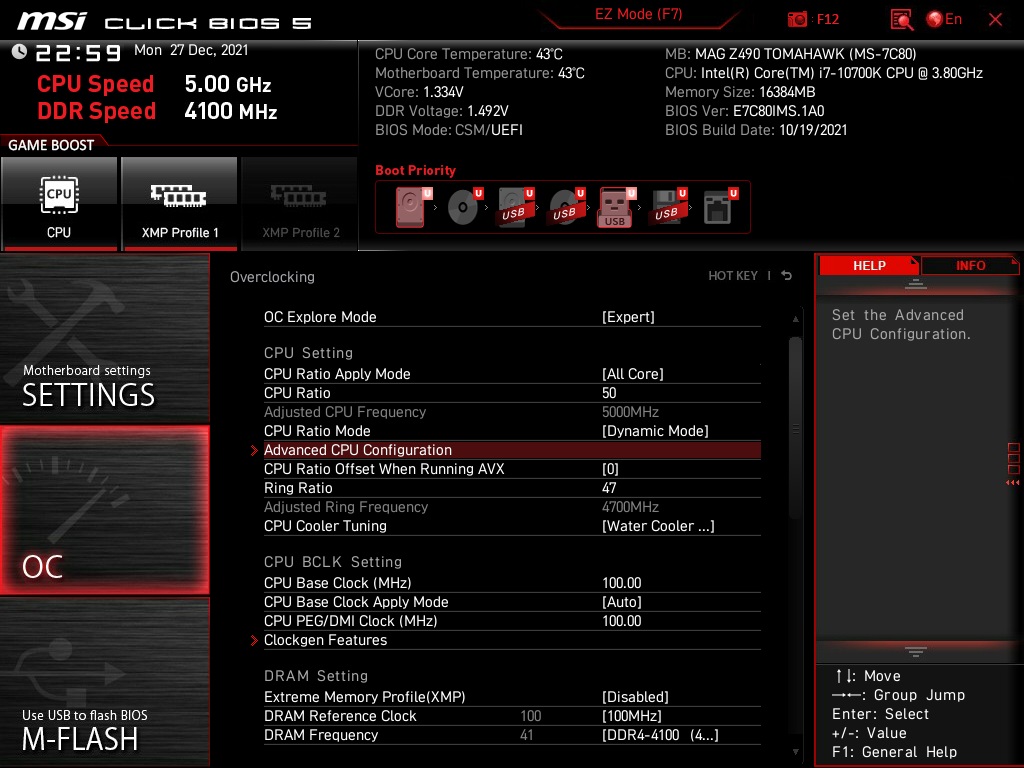Click the back arrow next to HOT KEY

[787, 276]
